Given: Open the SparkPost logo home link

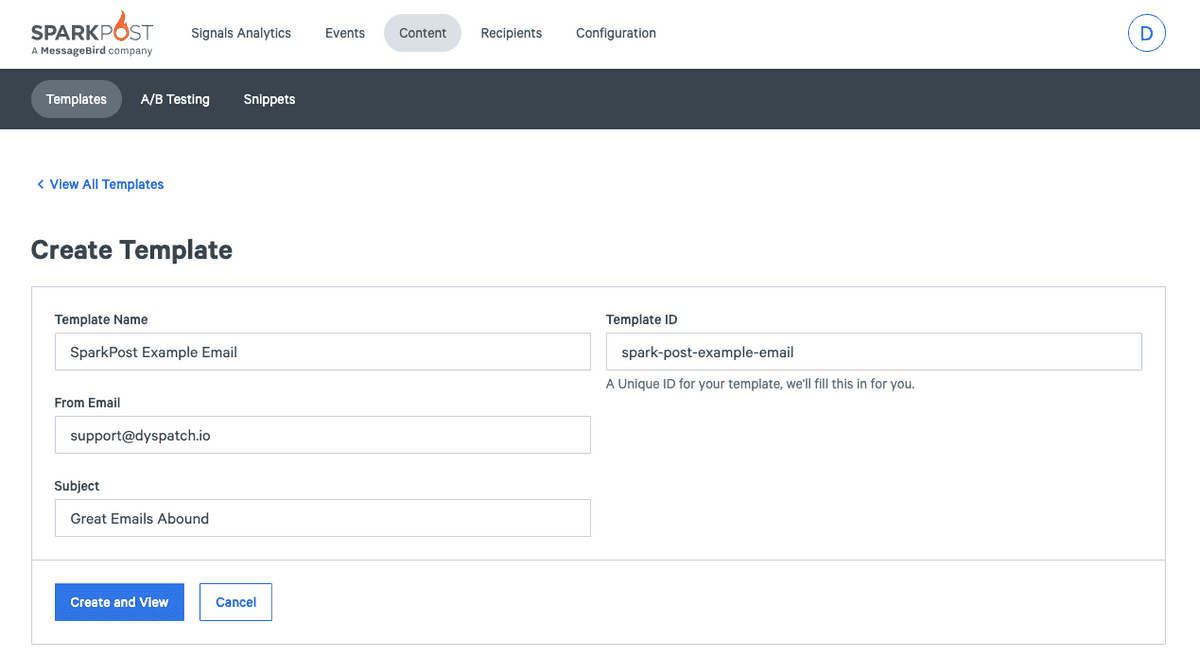Looking at the screenshot, I should click(x=92, y=33).
